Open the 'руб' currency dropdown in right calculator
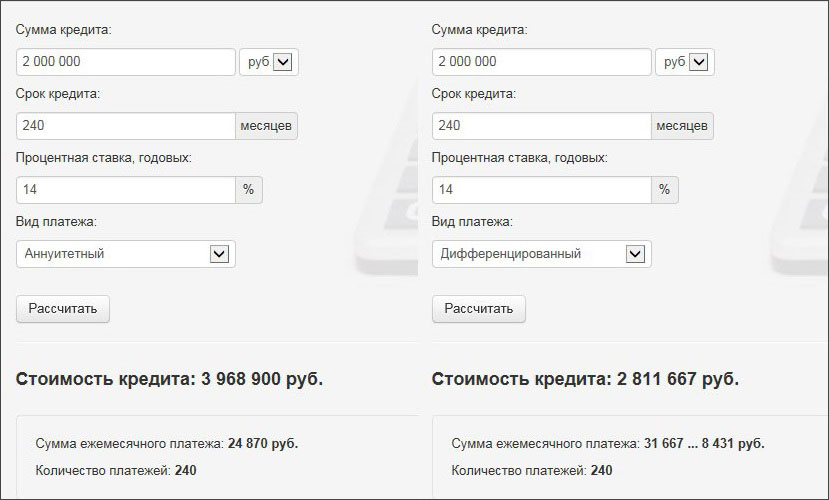Image resolution: width=829 pixels, height=500 pixels. click(x=686, y=62)
